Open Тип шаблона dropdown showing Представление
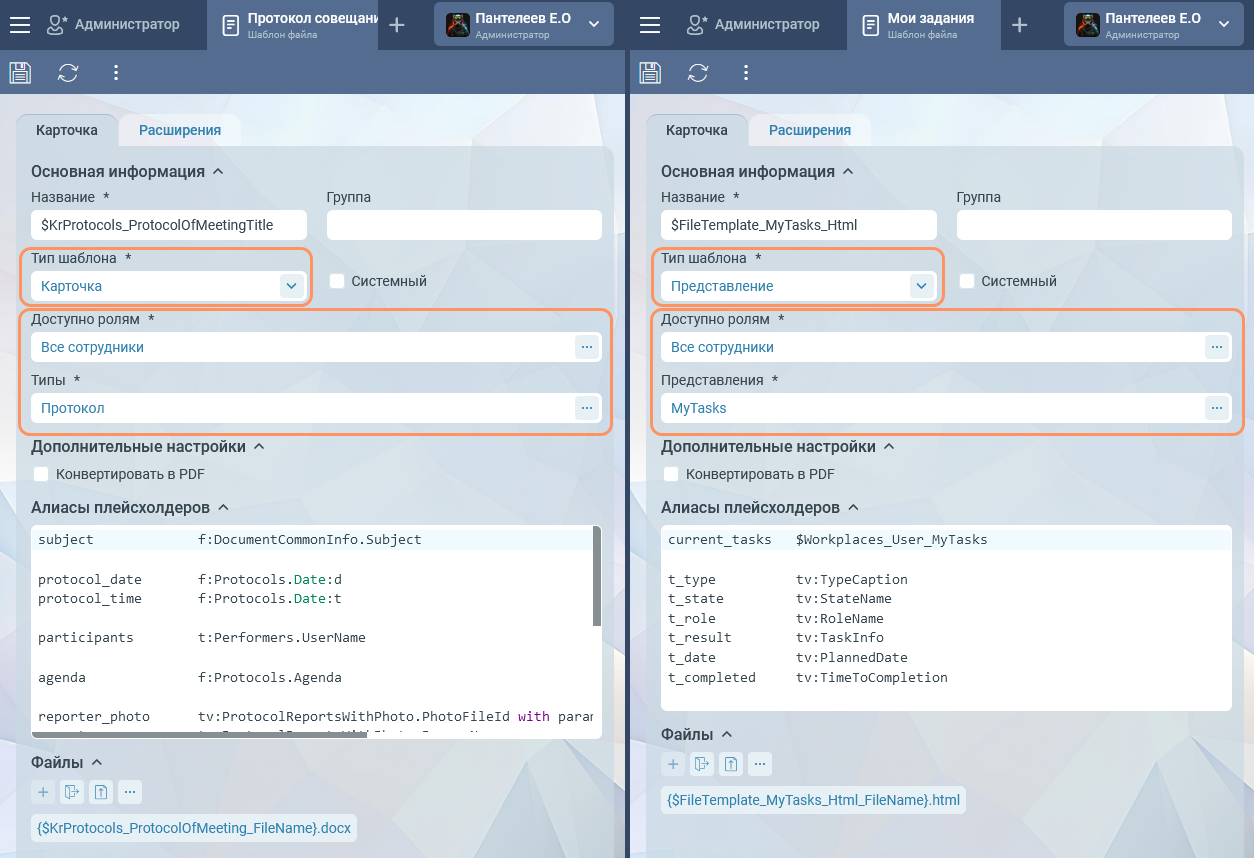 [920, 286]
